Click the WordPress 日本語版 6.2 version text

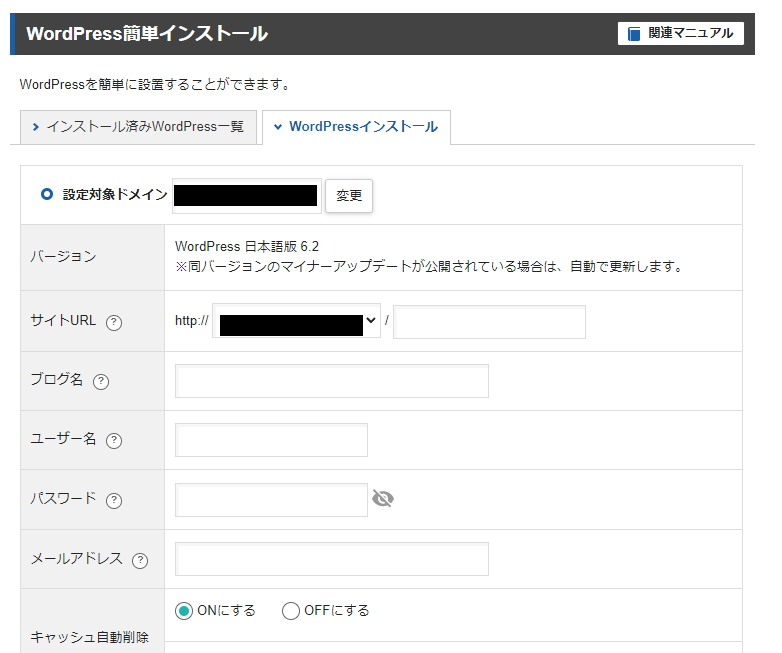(x=247, y=246)
